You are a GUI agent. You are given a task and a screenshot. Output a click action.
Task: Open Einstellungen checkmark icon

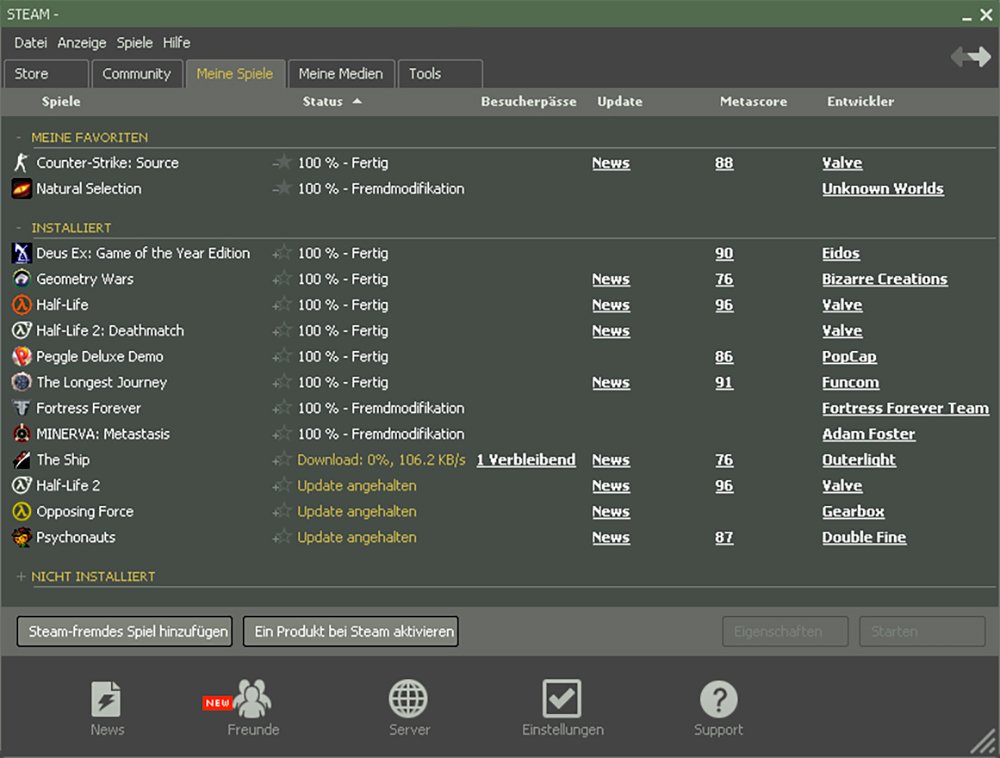click(x=562, y=699)
